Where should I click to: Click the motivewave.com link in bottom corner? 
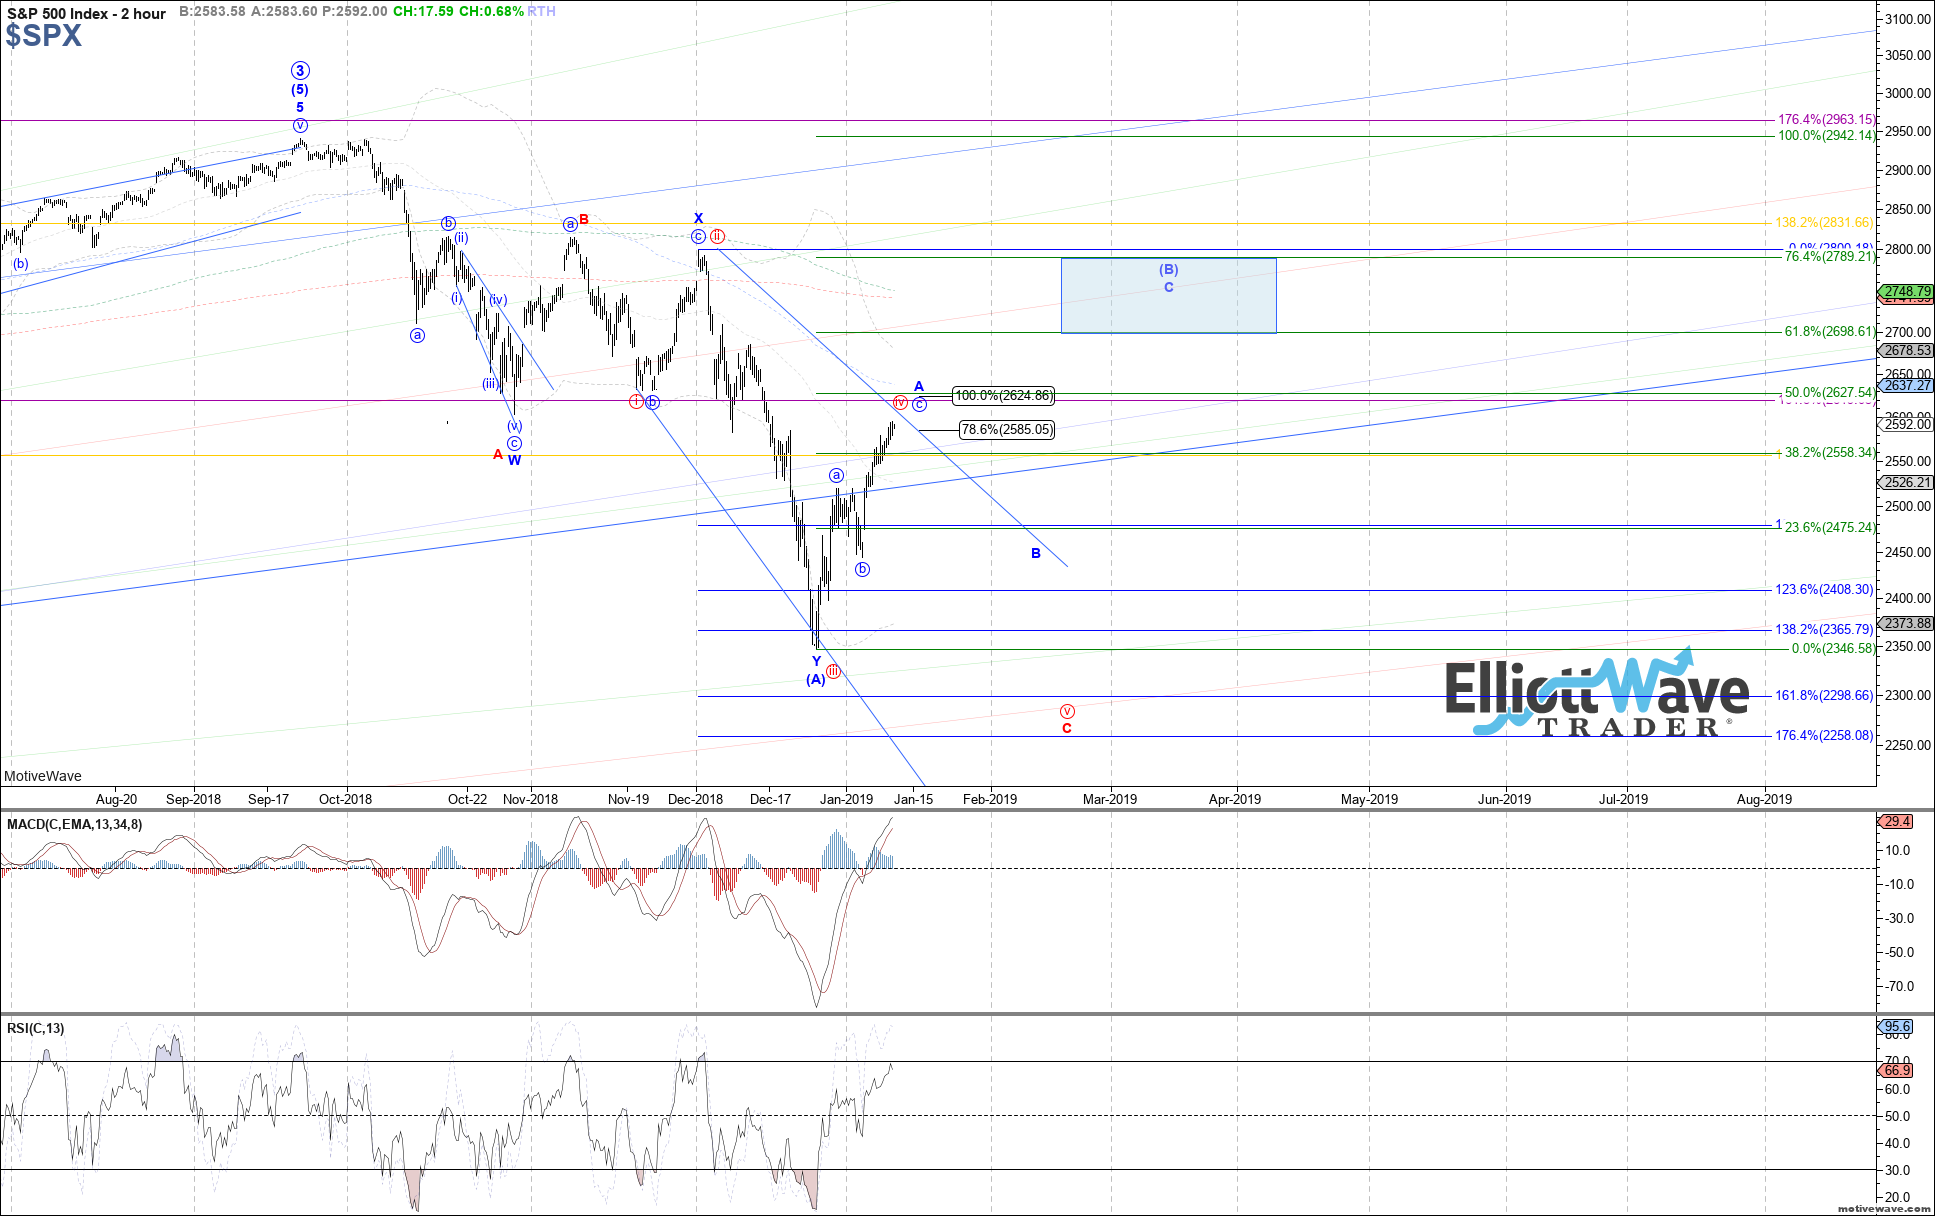point(1883,1209)
